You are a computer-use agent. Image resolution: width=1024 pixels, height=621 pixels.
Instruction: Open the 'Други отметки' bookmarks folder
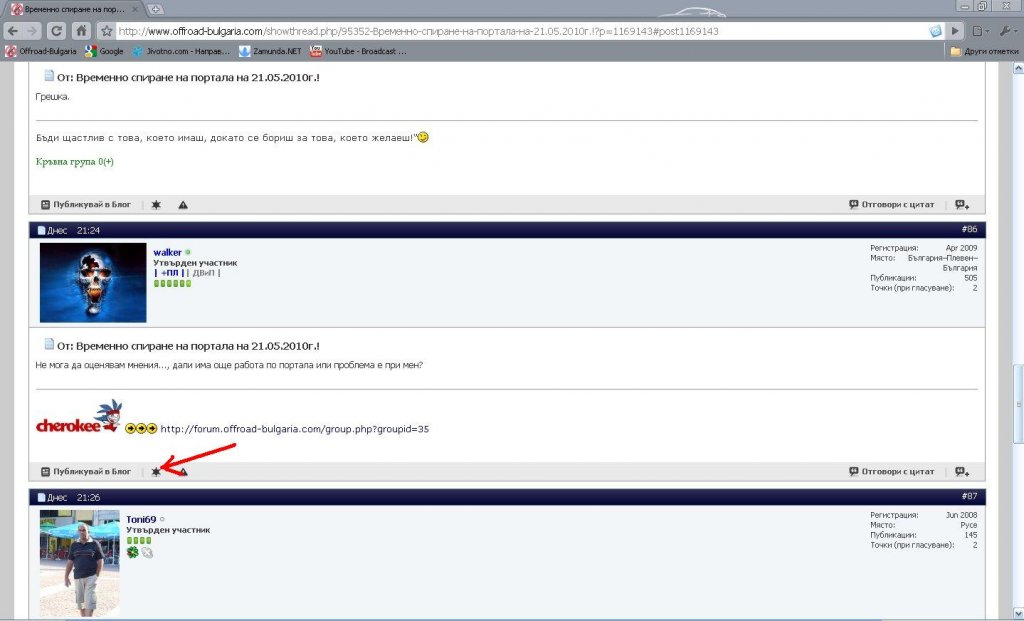(x=984, y=51)
